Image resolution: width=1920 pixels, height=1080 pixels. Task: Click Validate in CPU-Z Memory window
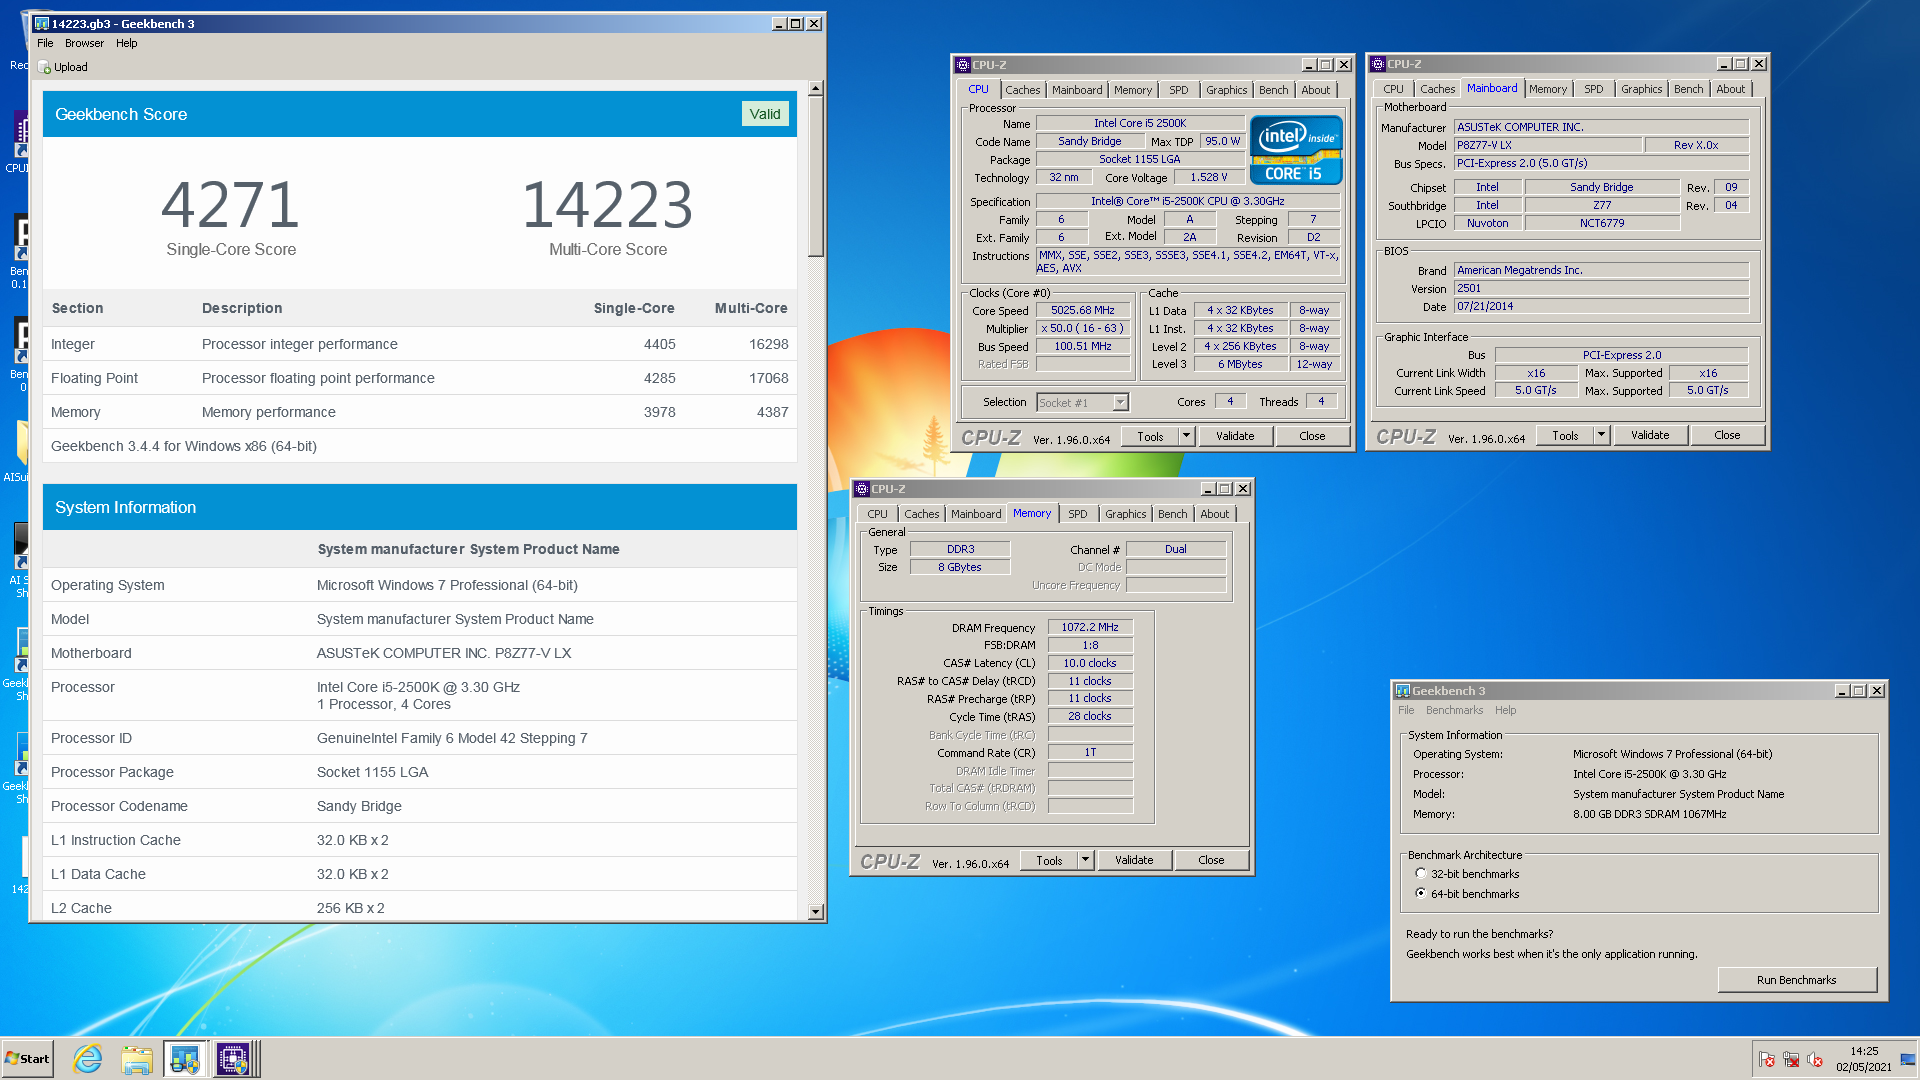coord(1133,860)
